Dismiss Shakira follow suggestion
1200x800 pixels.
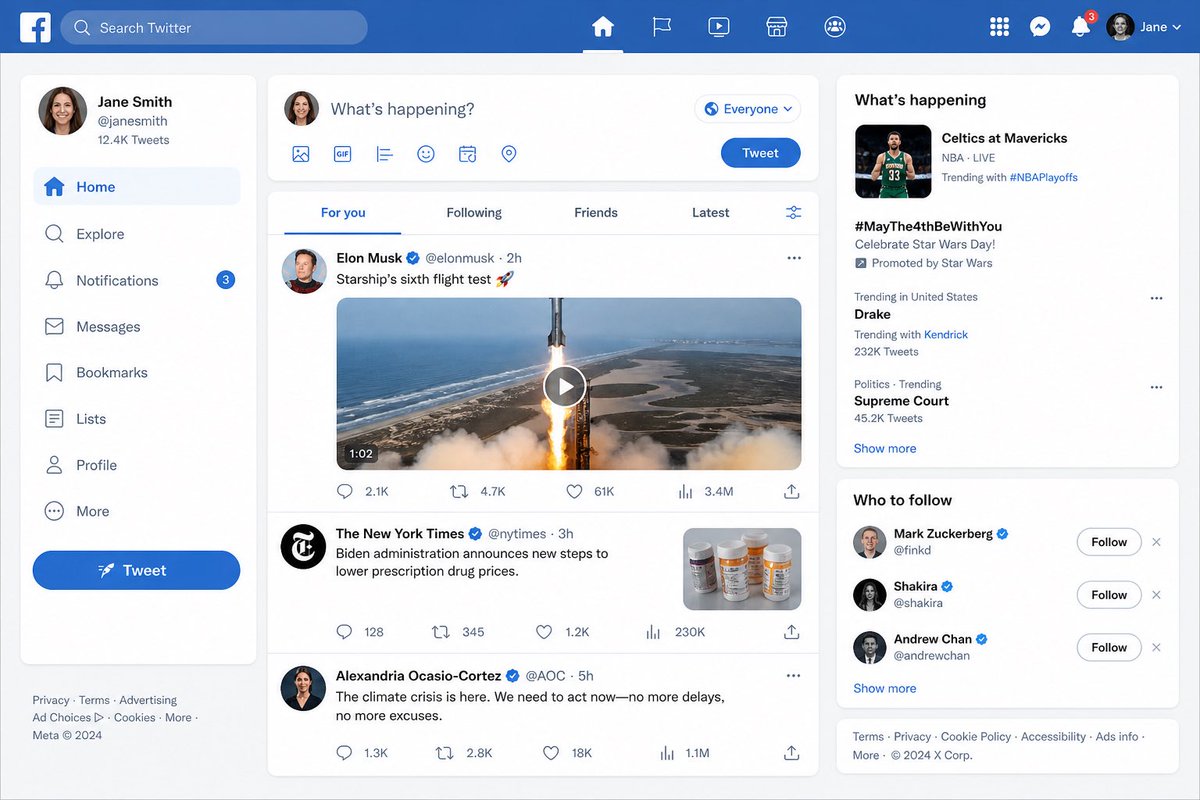[1157, 595]
